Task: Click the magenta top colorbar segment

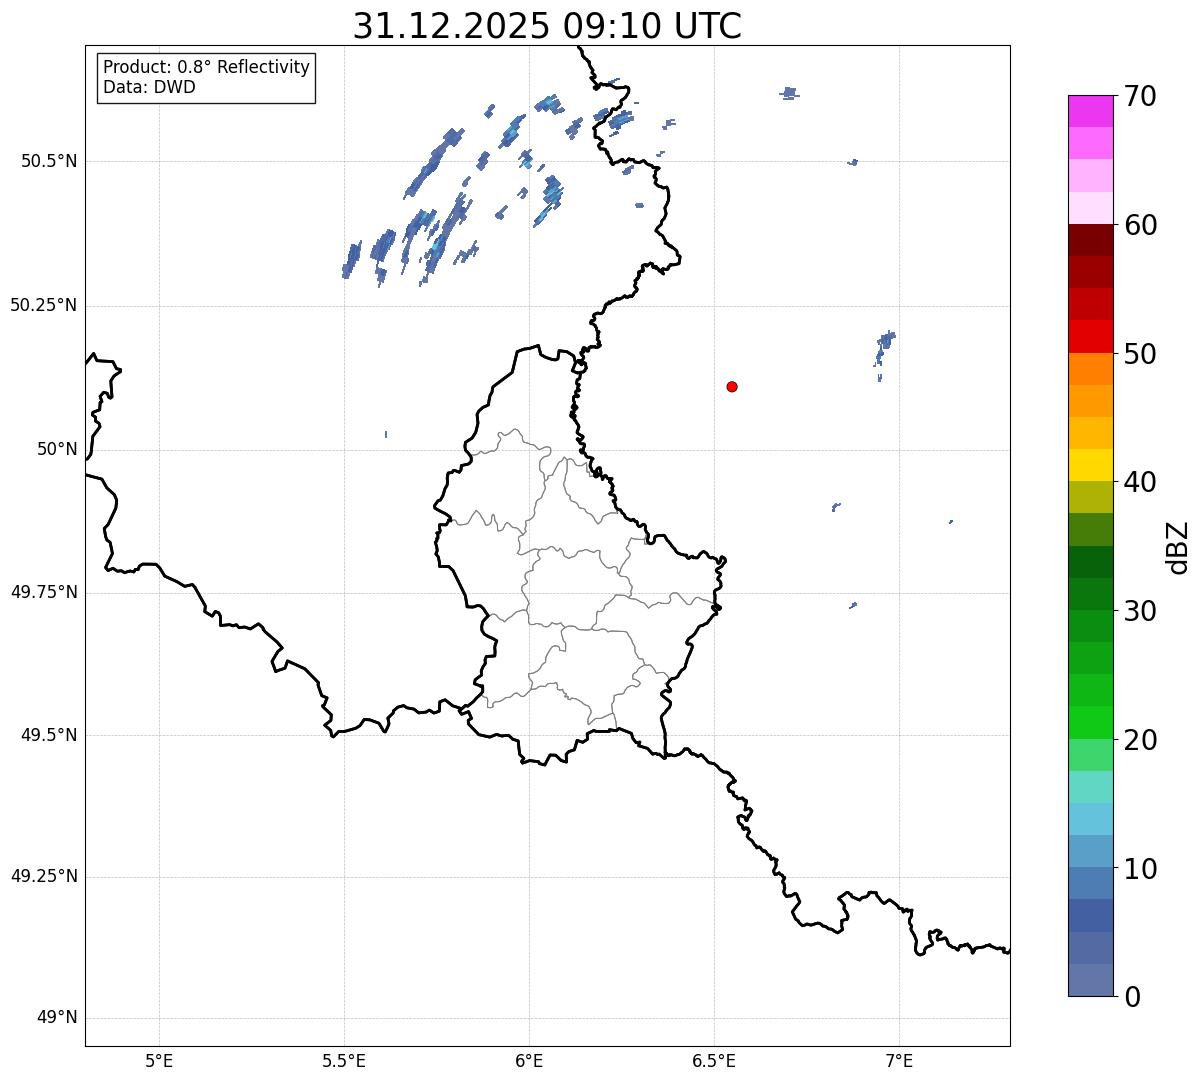Action: (1090, 111)
